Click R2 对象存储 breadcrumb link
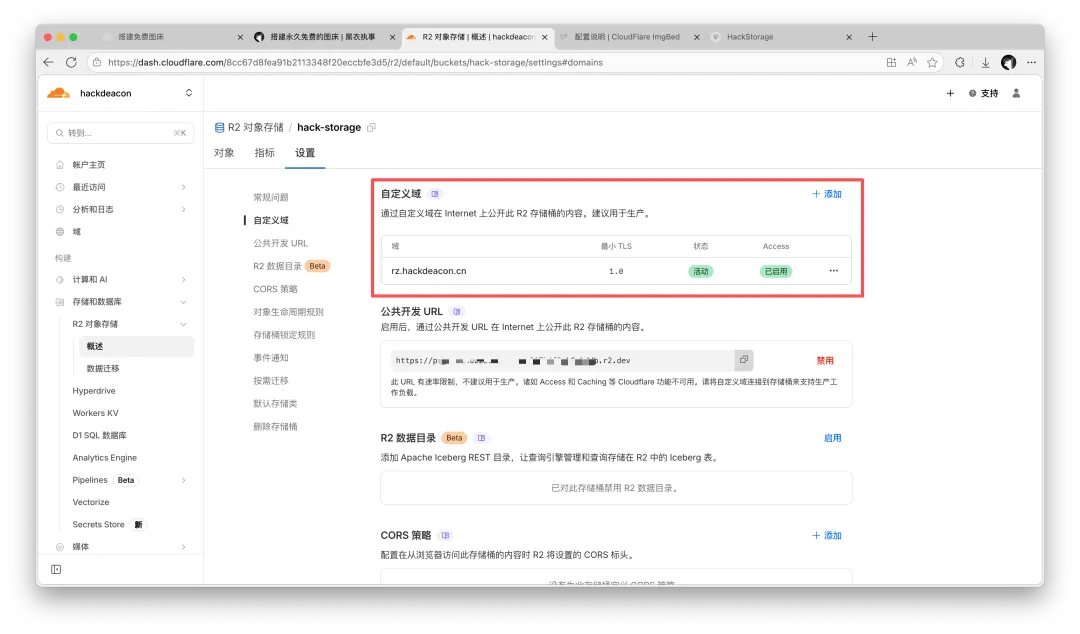The image size is (1080, 634). [x=249, y=127]
